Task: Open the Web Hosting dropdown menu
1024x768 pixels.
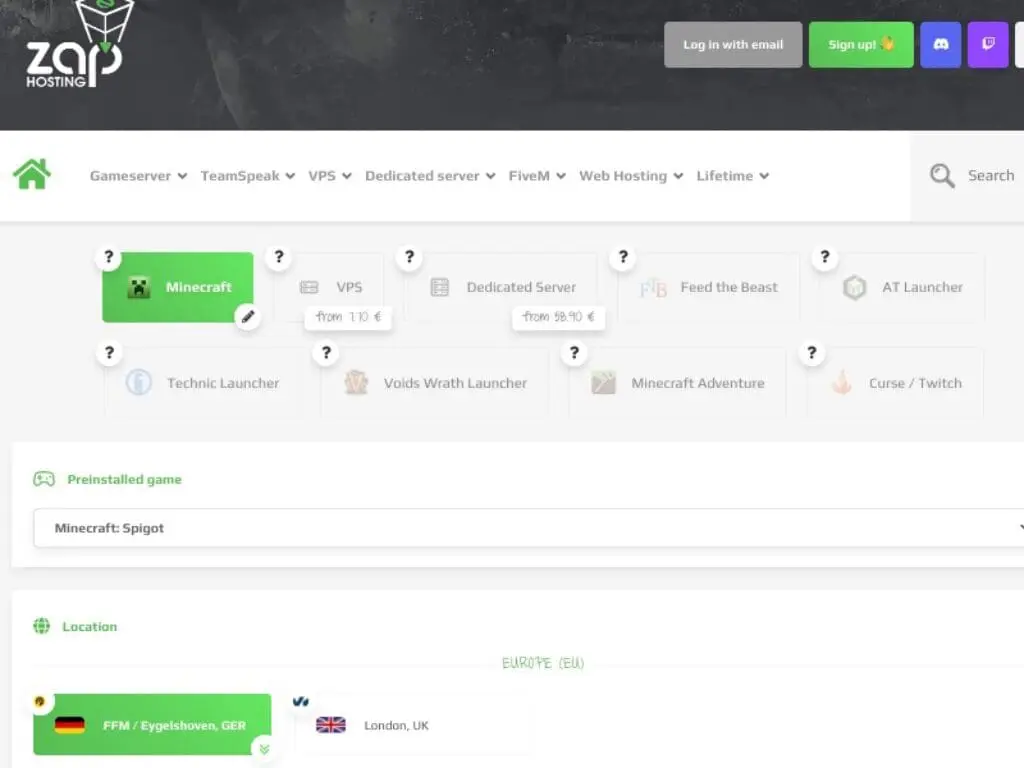Action: (x=631, y=176)
